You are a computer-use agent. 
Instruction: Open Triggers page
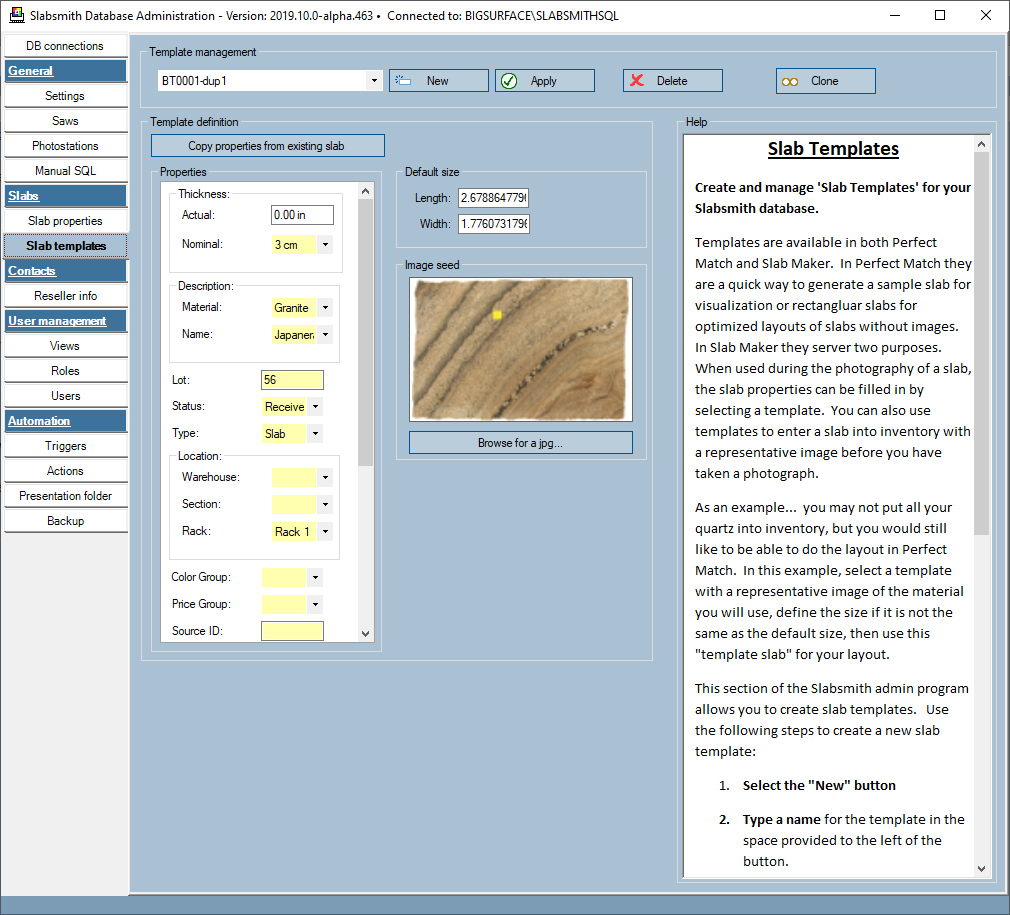click(65, 446)
